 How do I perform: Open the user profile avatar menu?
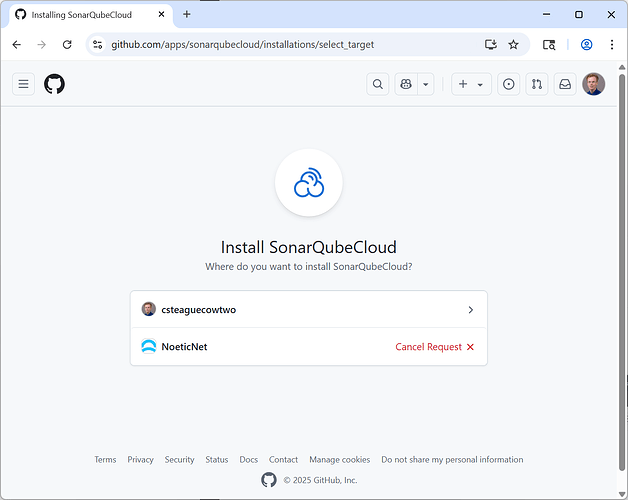coord(593,84)
